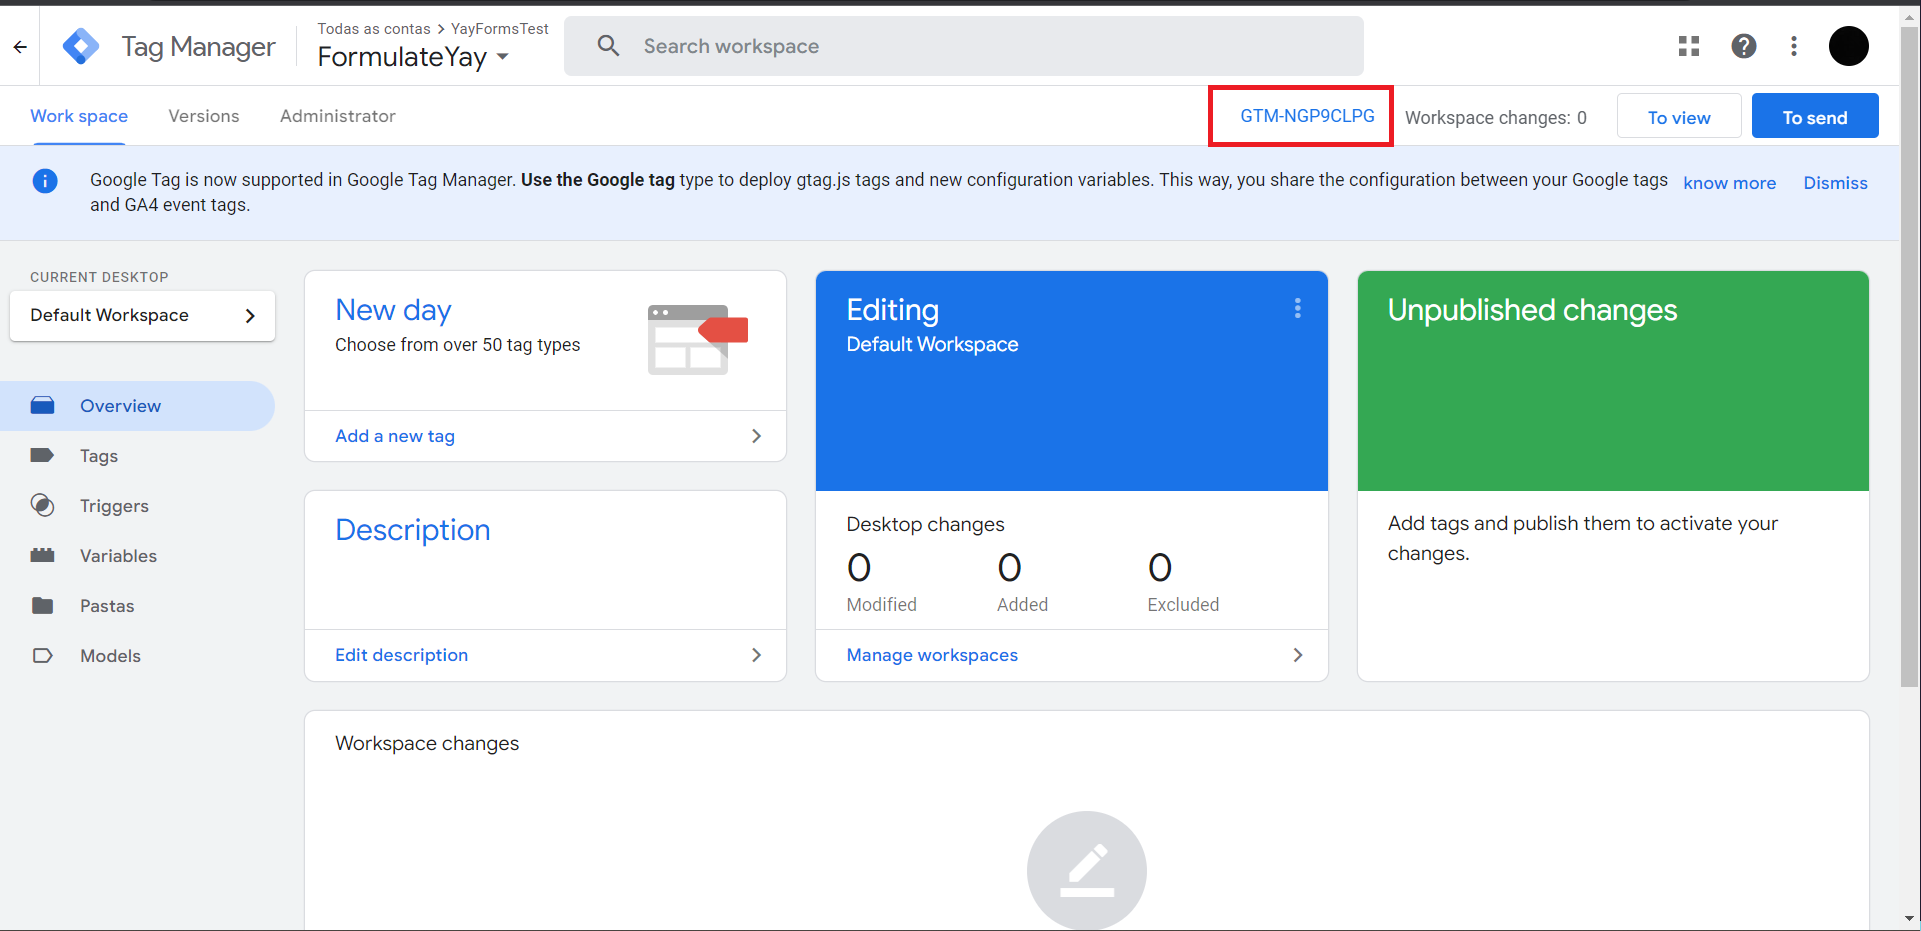Switch to the Administrator tab
The image size is (1921, 931).
pyautogui.click(x=337, y=116)
